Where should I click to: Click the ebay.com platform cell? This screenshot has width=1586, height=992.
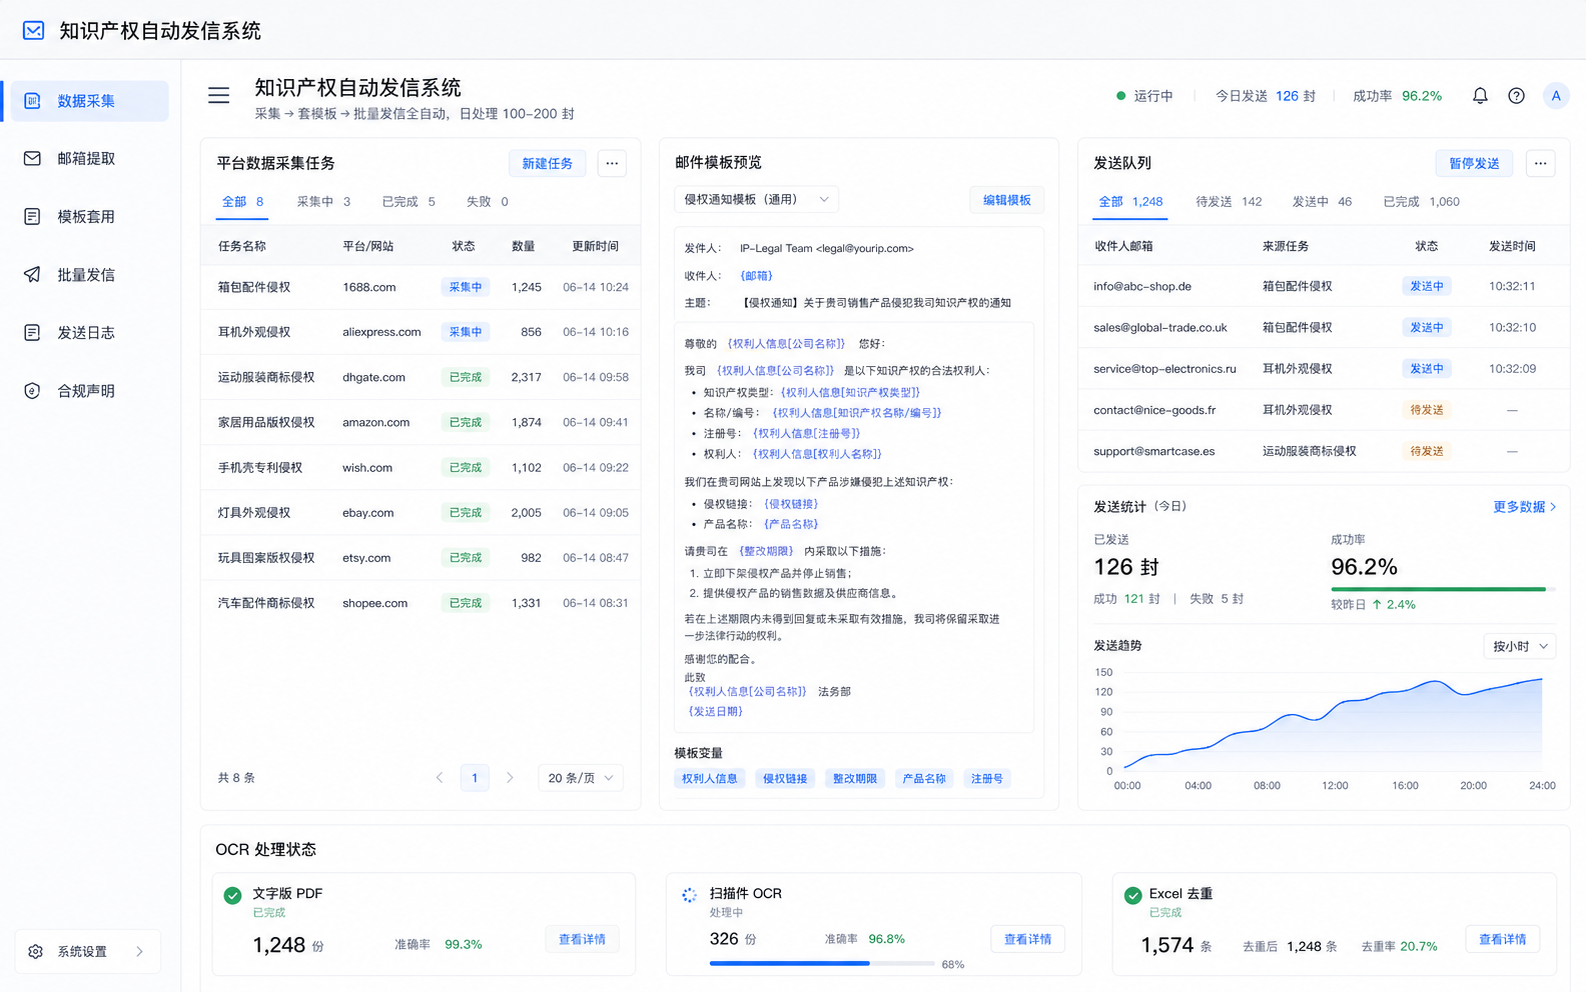click(368, 512)
